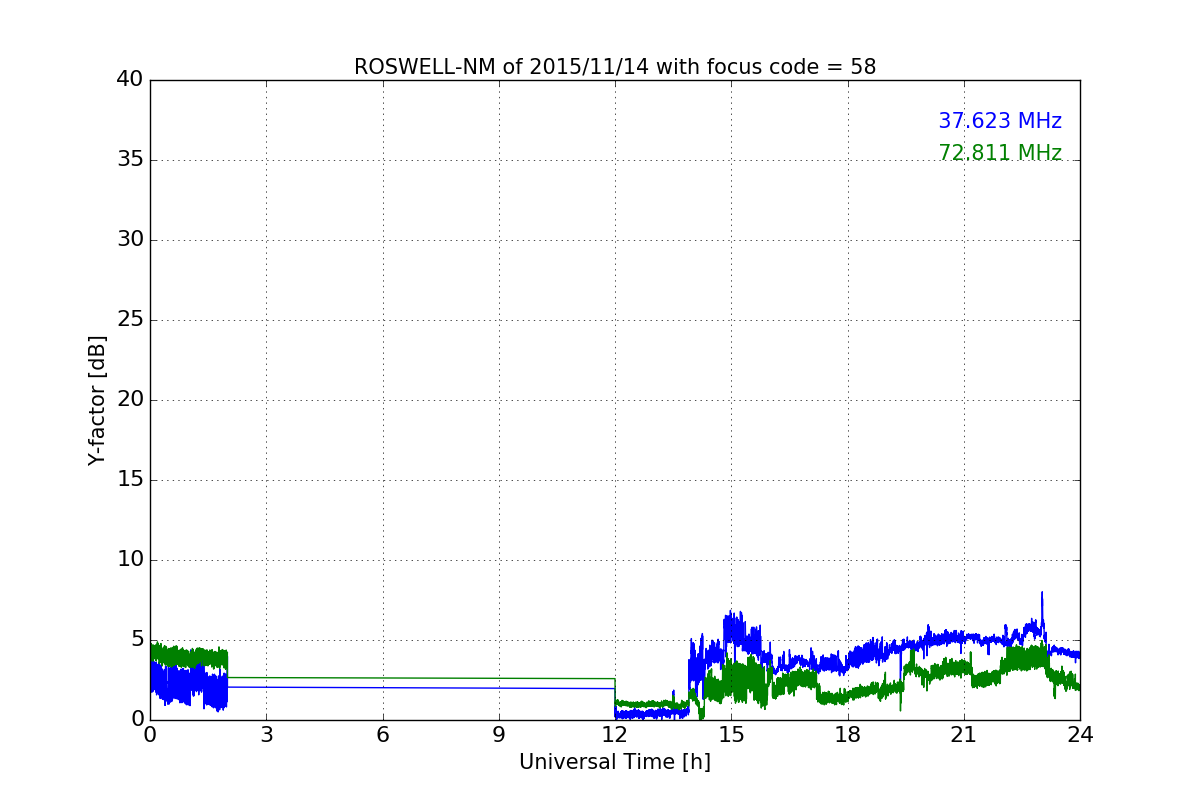Click the x-axis tick label 21
1200x800 pixels.
click(x=964, y=734)
